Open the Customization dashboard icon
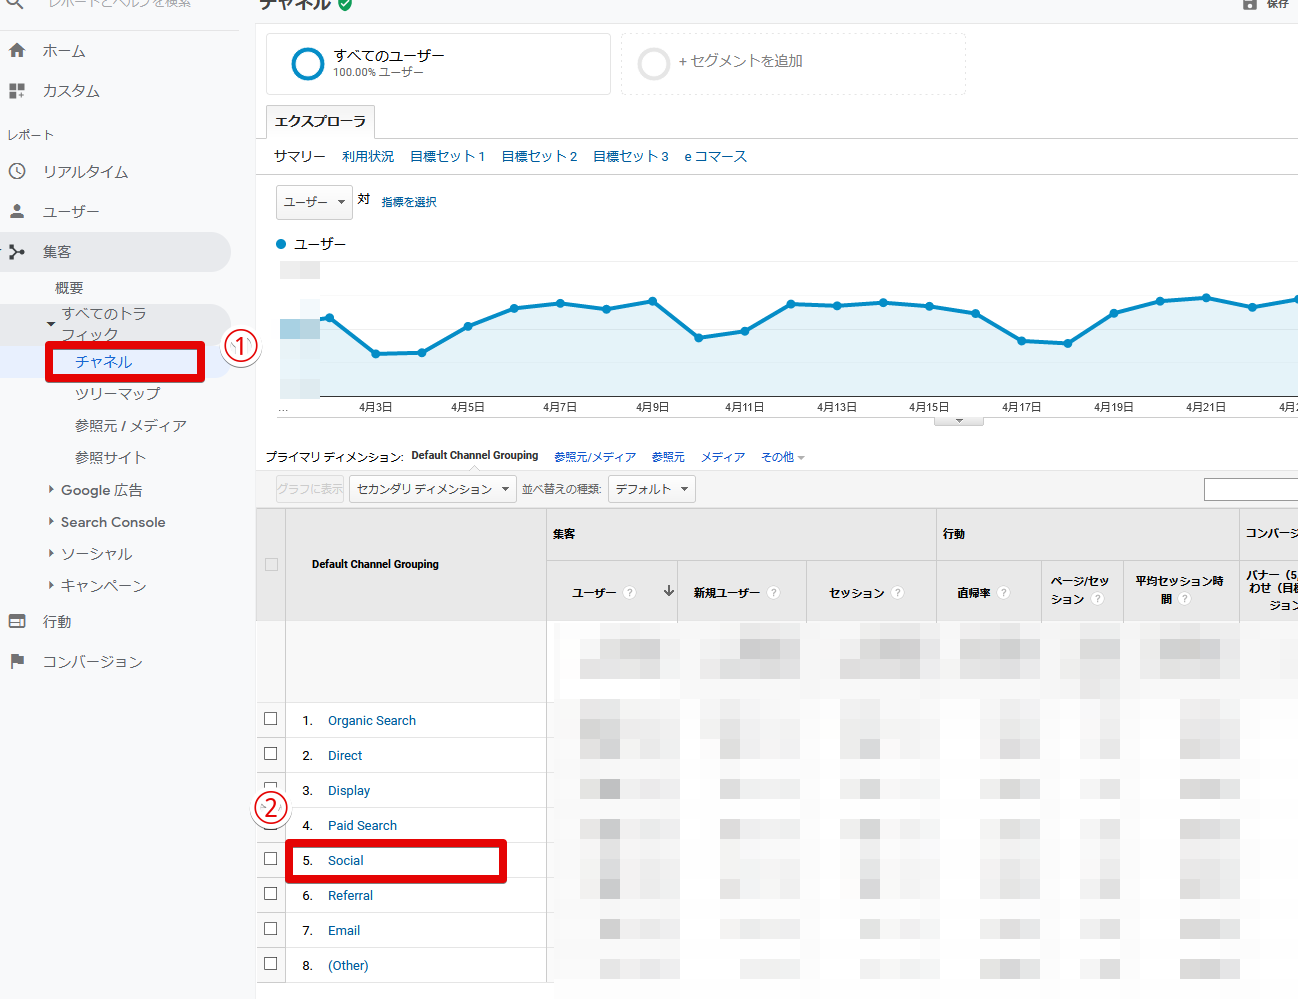This screenshot has width=1298, height=999. [17, 91]
